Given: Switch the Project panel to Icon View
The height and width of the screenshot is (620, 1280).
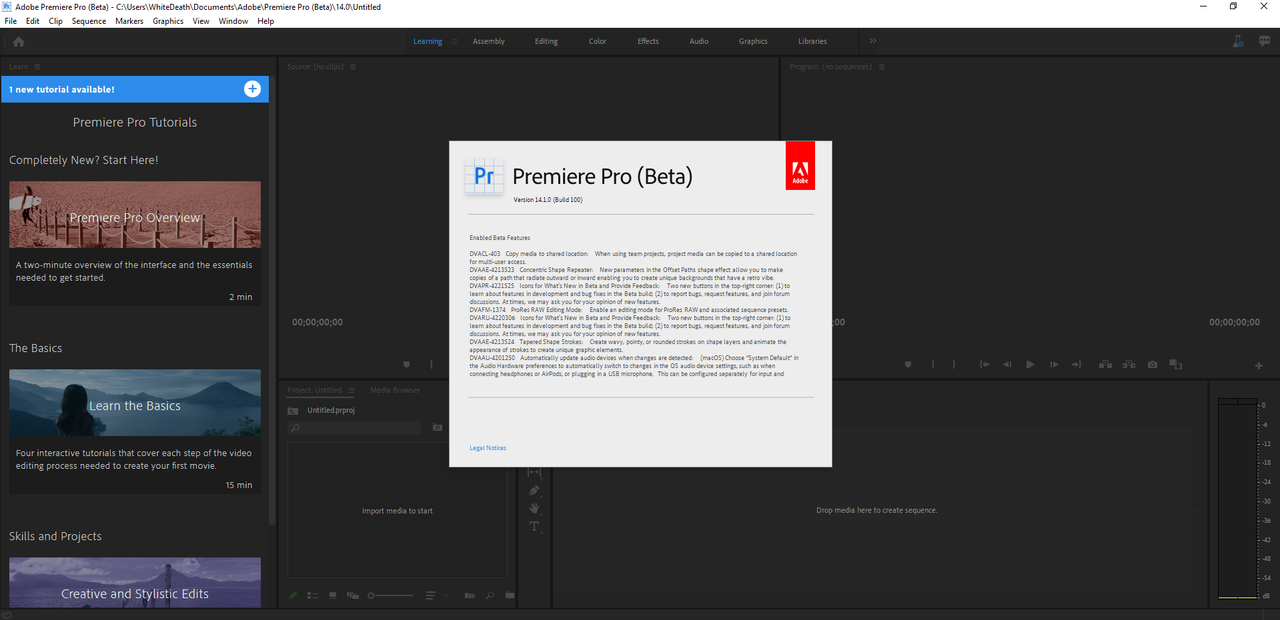Looking at the screenshot, I should pos(333,595).
